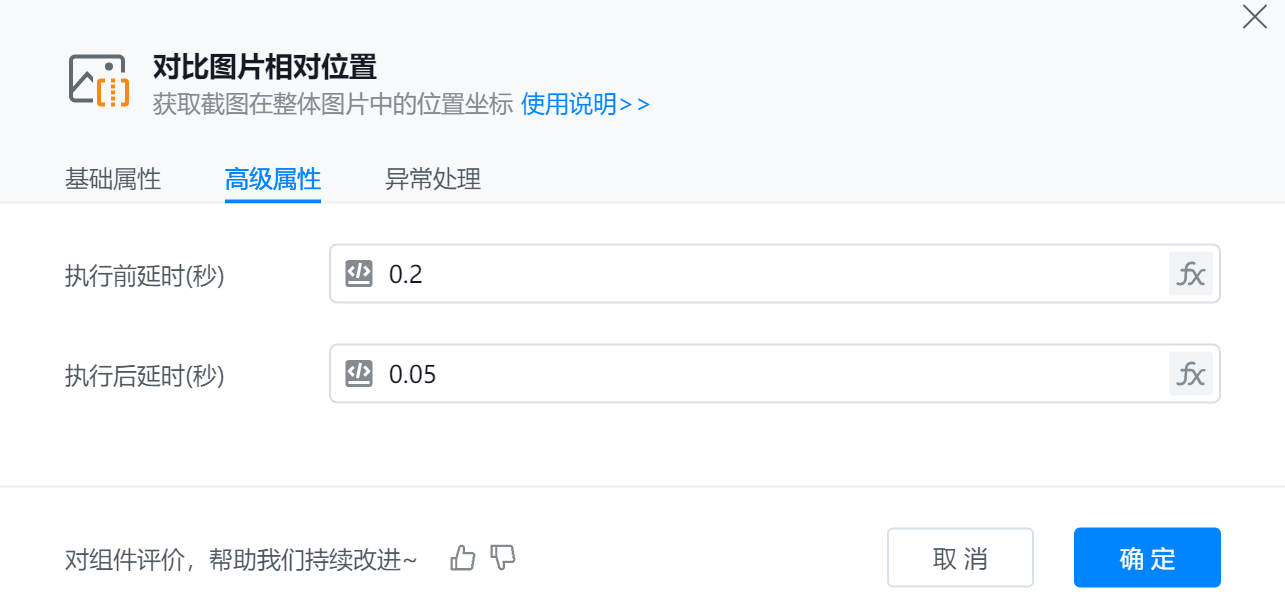Viewport: 1285px width, 607px height.
Task: Click the 对比图片相对位置 dialog title
Action: point(264,67)
